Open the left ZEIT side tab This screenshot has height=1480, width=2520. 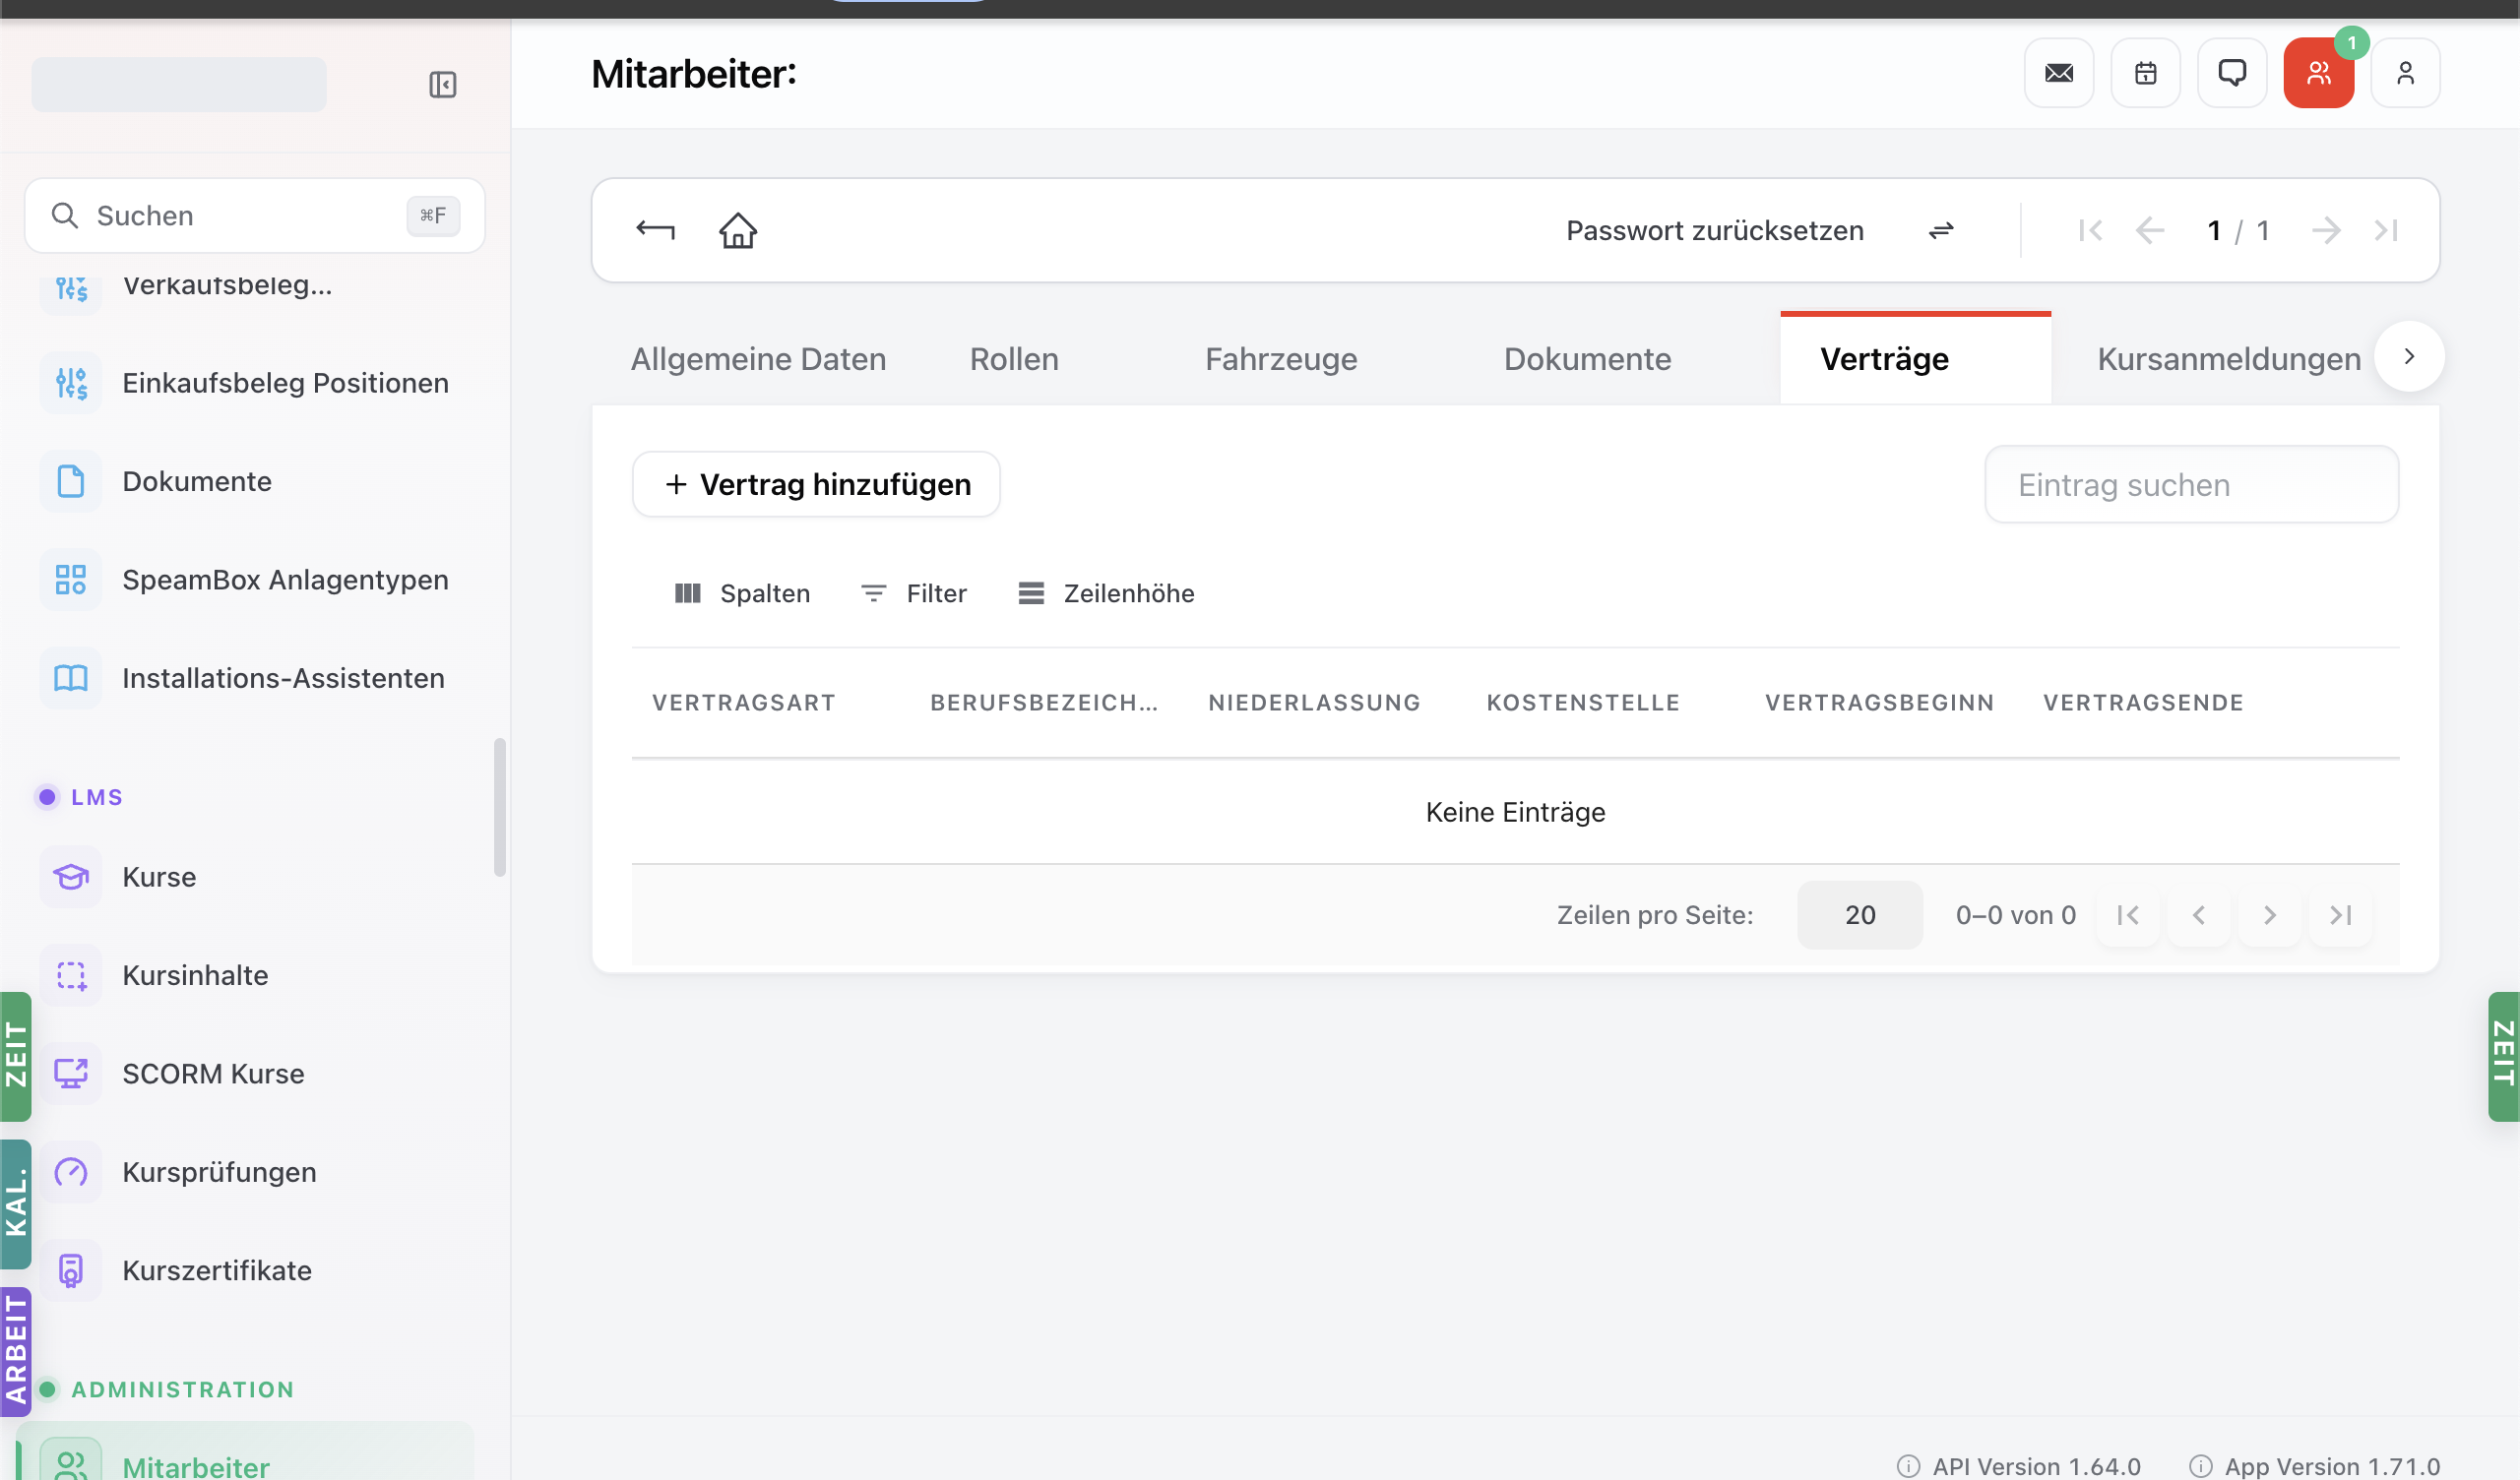[16, 1056]
